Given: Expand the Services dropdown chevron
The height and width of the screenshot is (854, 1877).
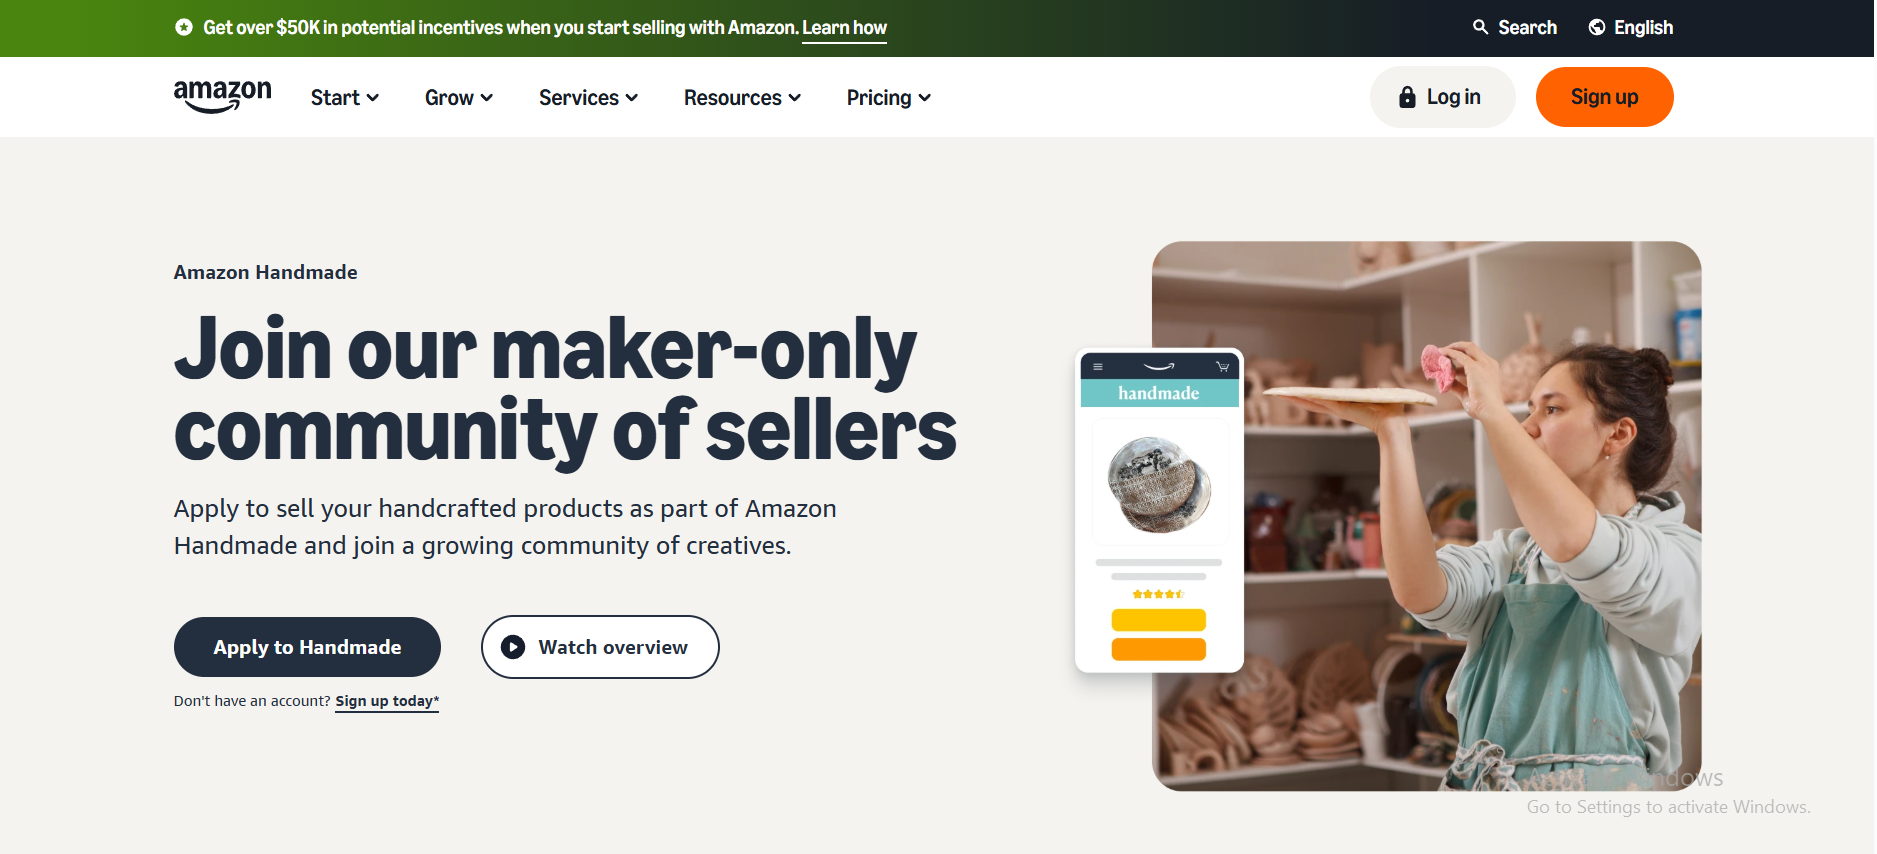Looking at the screenshot, I should tap(632, 98).
